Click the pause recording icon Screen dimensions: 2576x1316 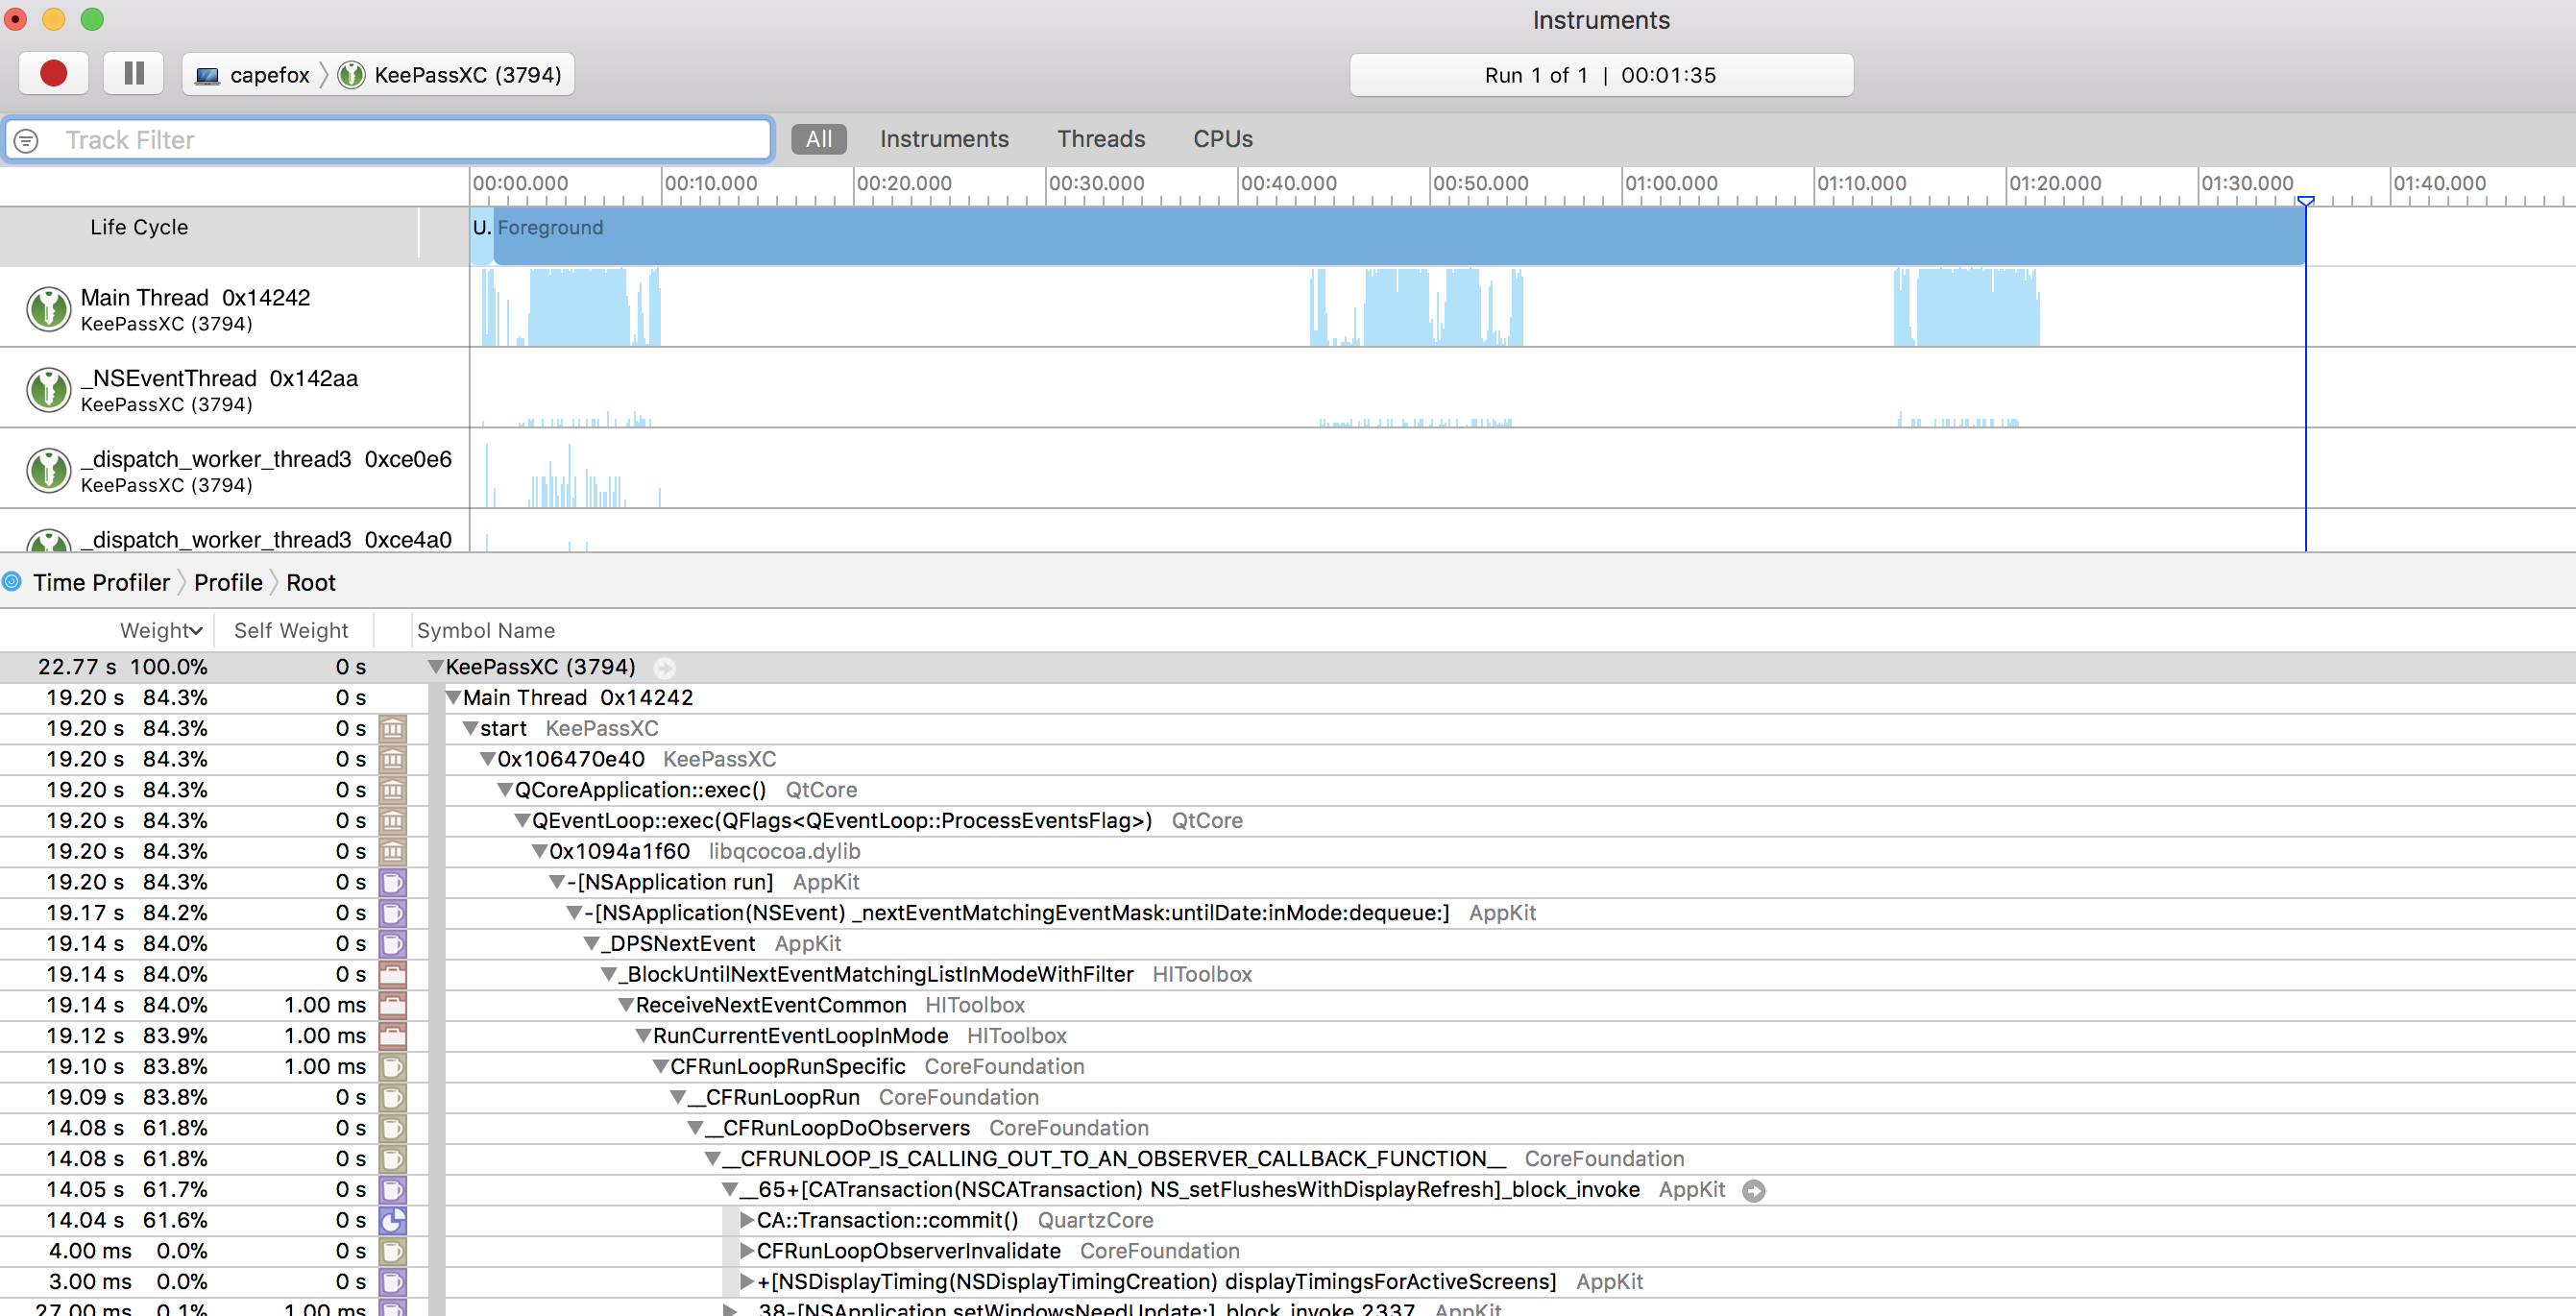(x=133, y=73)
